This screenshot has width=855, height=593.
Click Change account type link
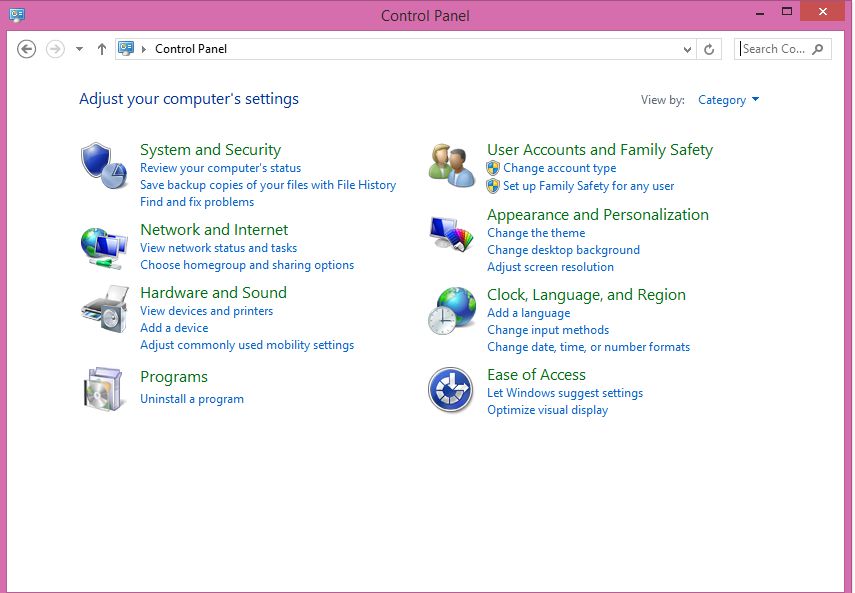point(559,168)
